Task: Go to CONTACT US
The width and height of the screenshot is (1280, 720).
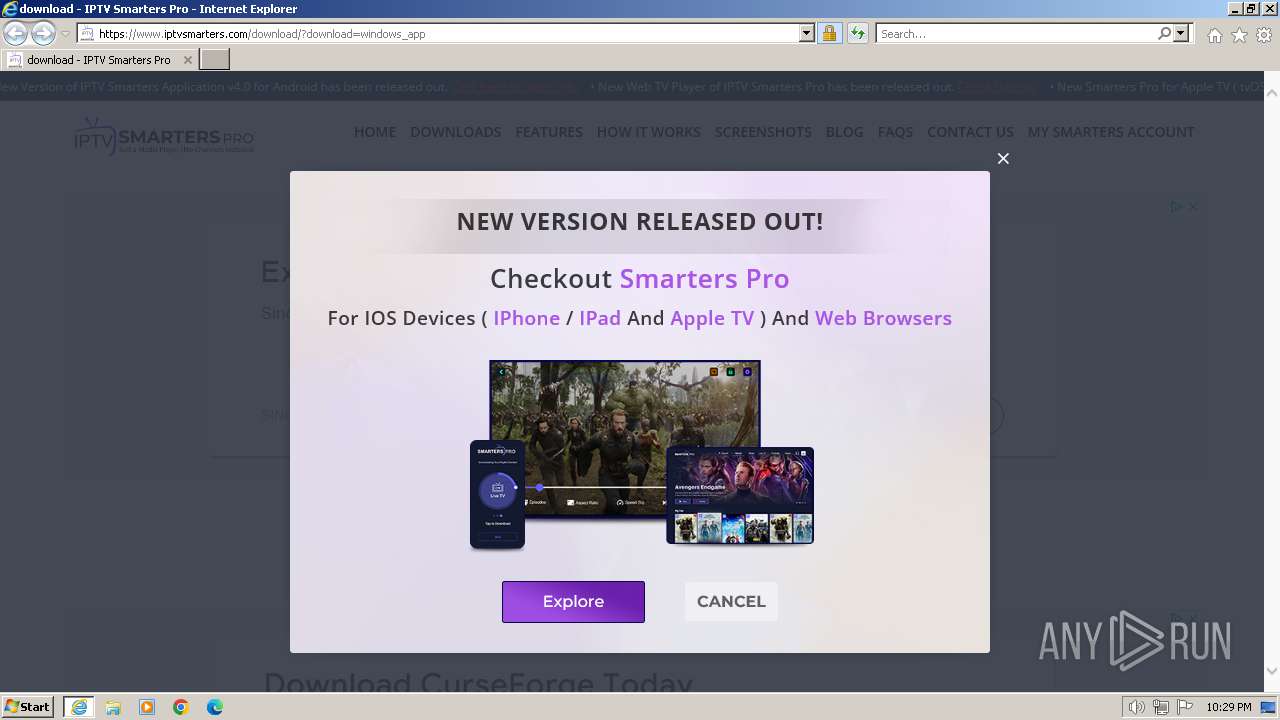Action: point(970,132)
